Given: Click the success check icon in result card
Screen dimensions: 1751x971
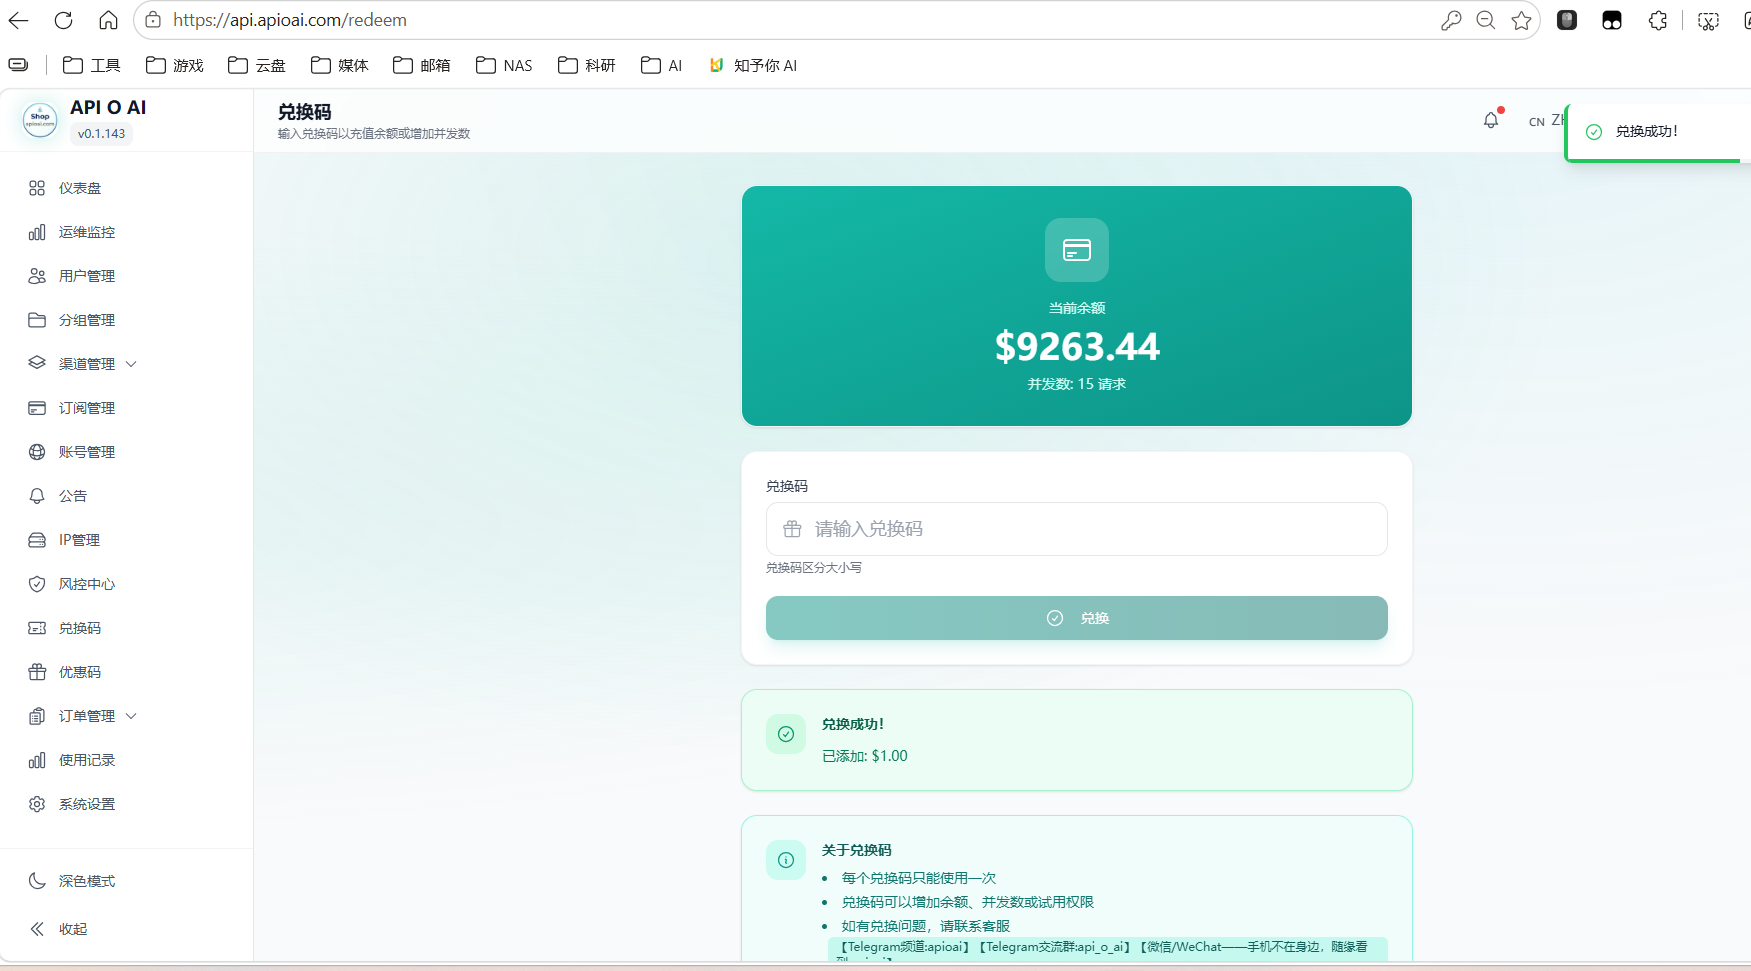Looking at the screenshot, I should (x=786, y=734).
